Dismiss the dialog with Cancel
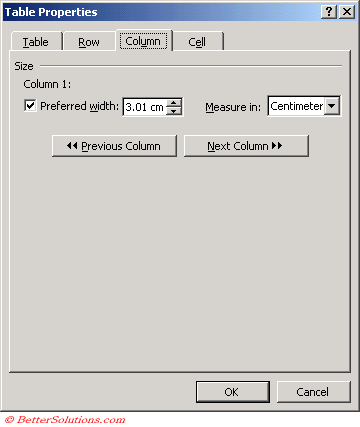Viewport: 360px width, 427px height. click(313, 392)
